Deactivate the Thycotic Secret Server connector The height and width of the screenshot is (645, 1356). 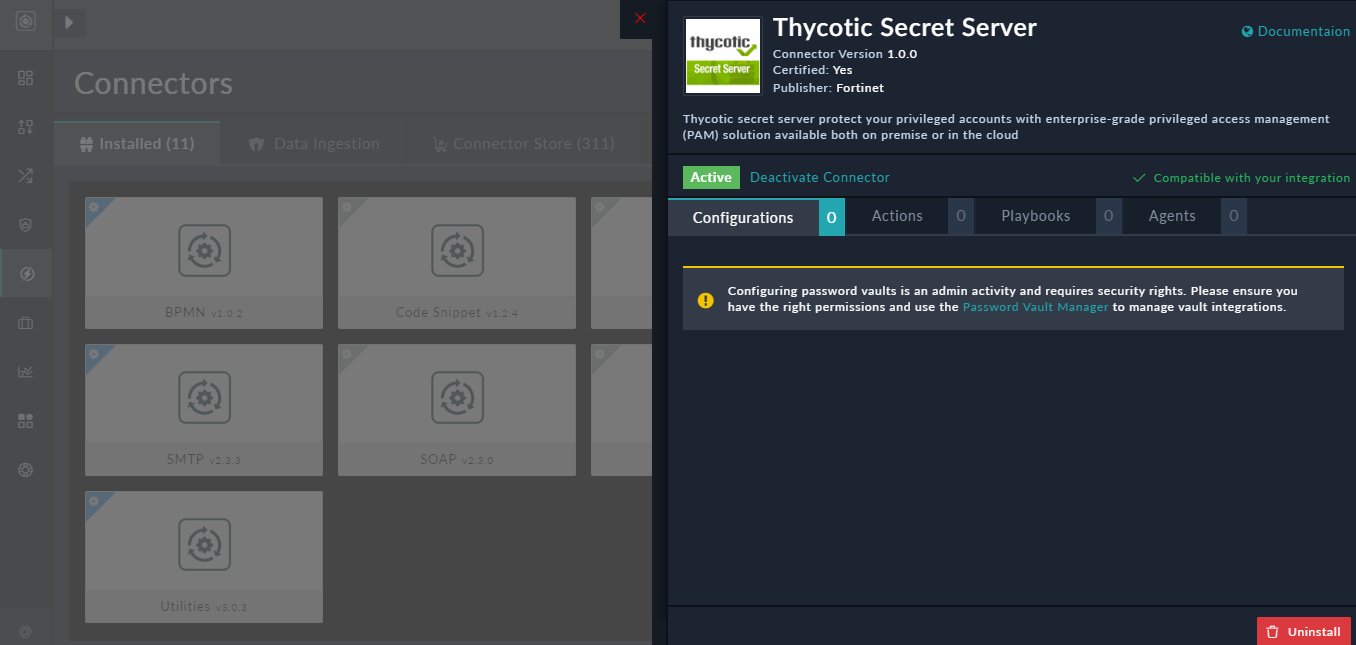click(819, 177)
